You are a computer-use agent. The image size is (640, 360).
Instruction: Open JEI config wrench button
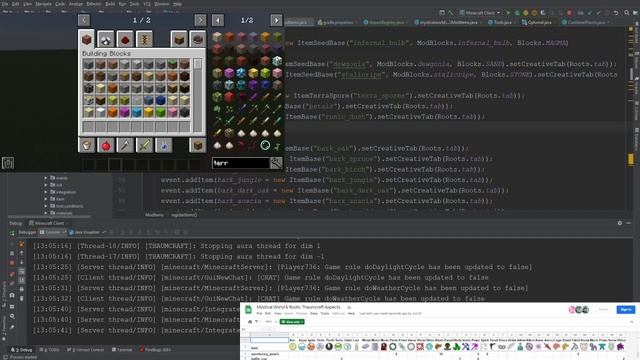[x=276, y=163]
